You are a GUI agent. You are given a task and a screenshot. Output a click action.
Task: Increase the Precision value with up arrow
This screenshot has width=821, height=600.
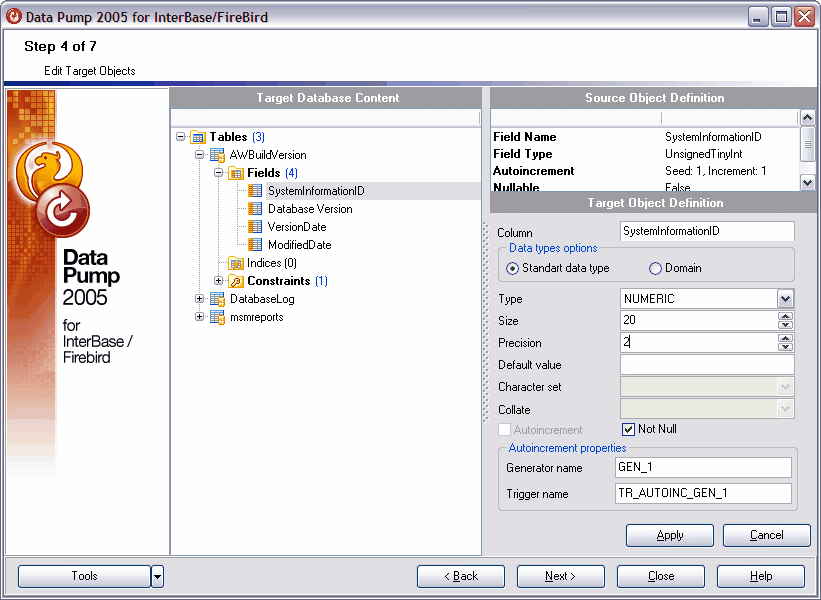coord(785,338)
